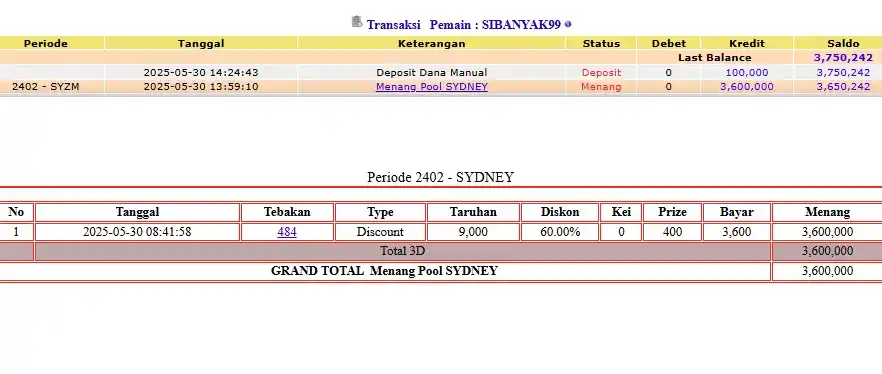Screen dimensions: 882x374
Task: Open the Menang Pool SYDNEY link
Action: click(431, 87)
